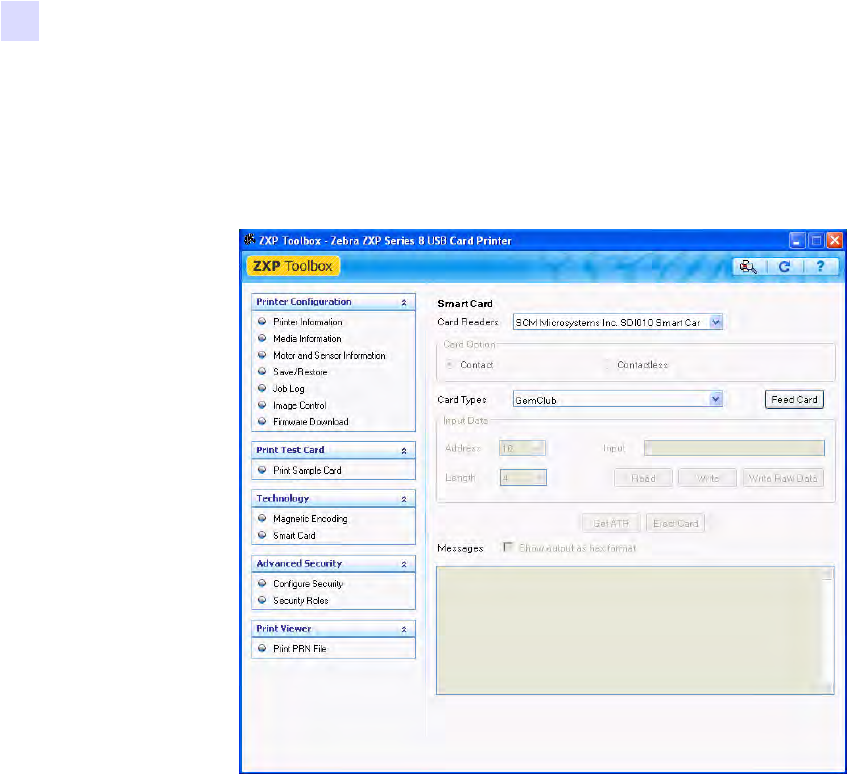The image size is (847, 774).
Task: Select the Contact radio button
Action: [449, 365]
